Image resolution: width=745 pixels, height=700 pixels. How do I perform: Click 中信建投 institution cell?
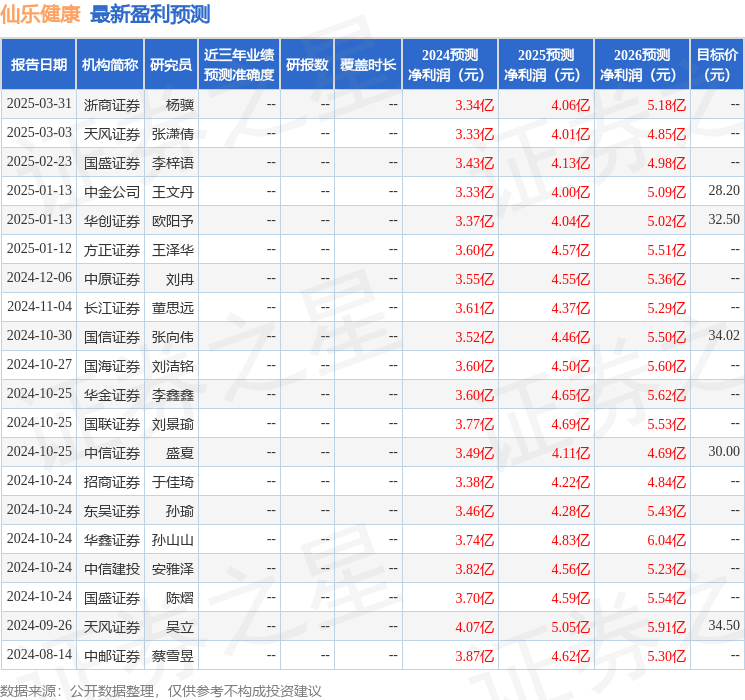point(112,569)
